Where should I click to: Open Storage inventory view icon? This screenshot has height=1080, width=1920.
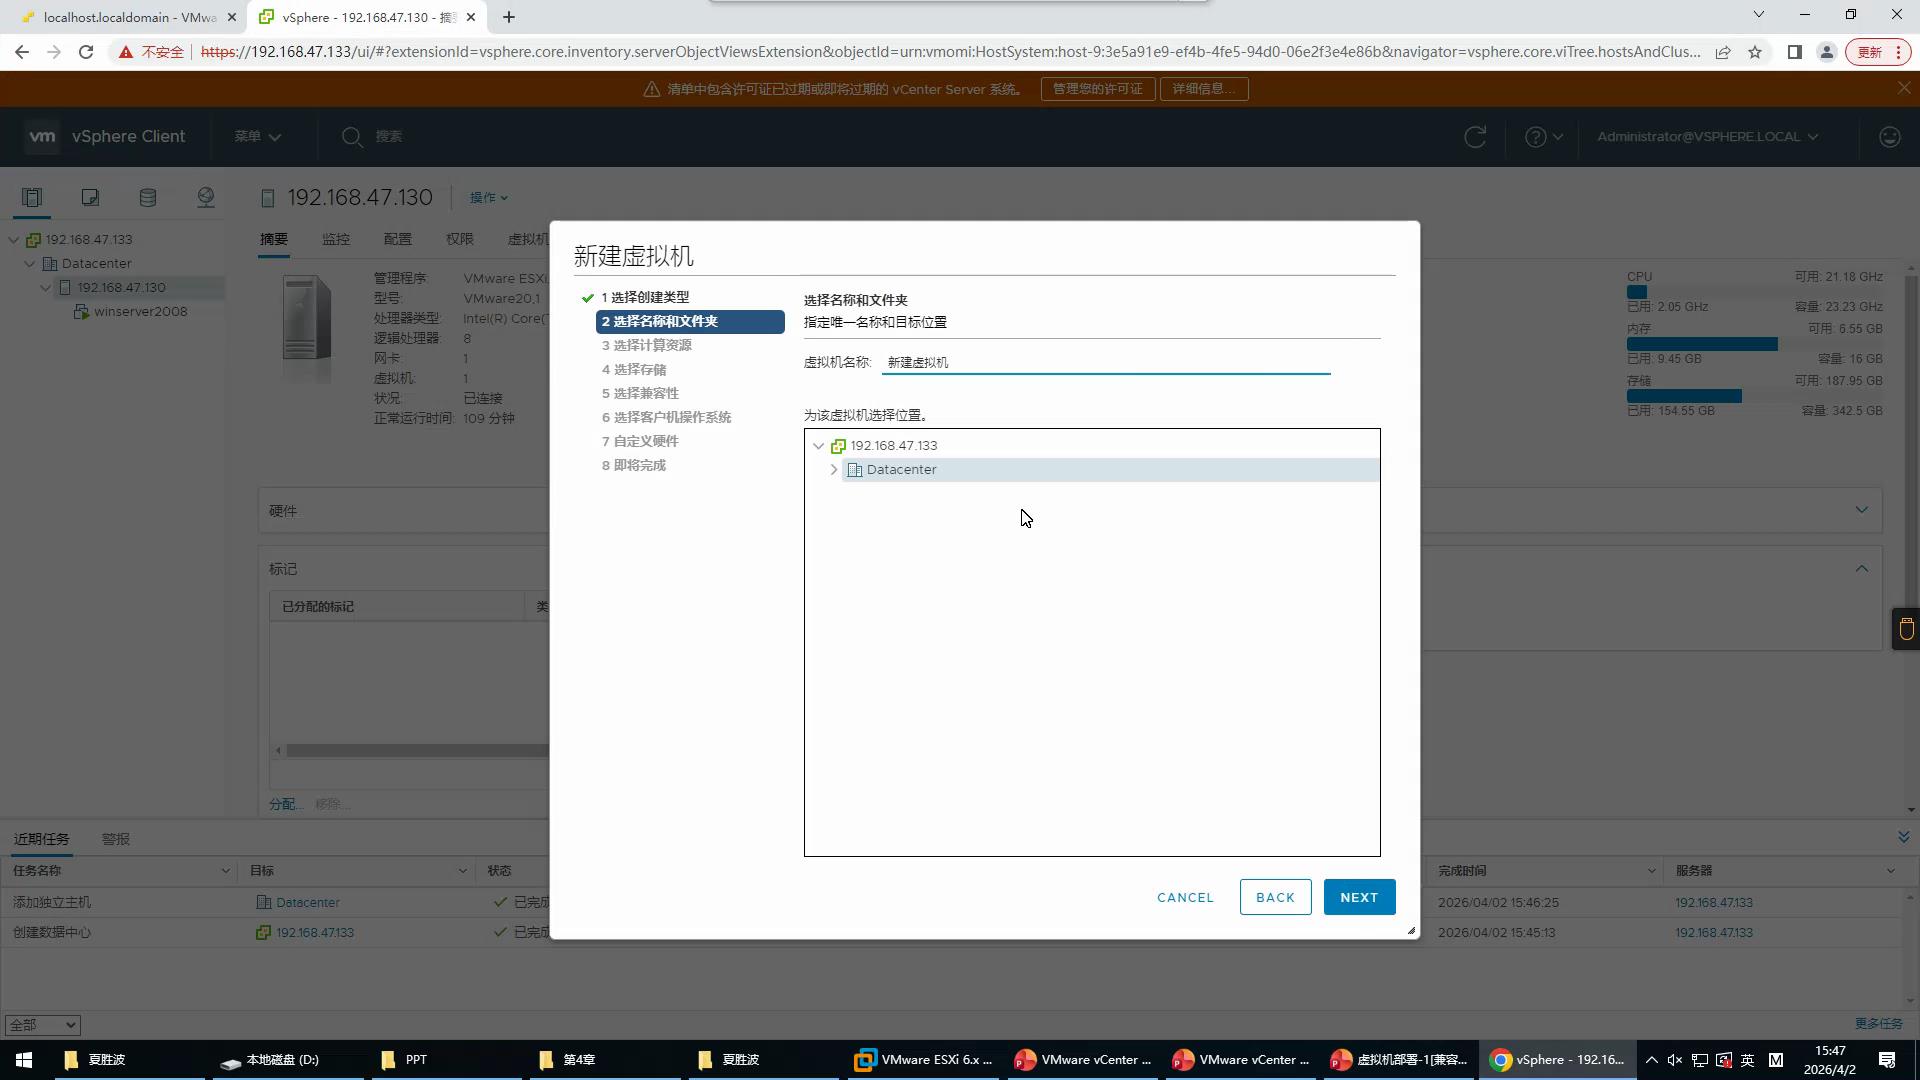tap(148, 197)
